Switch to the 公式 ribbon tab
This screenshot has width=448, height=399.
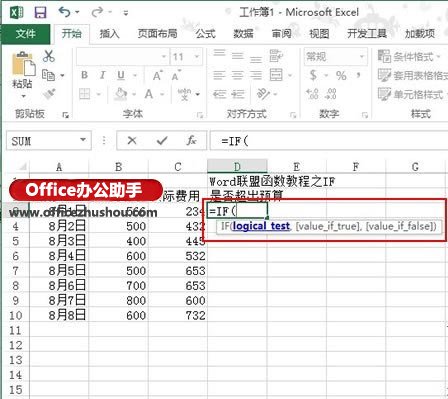pos(205,34)
